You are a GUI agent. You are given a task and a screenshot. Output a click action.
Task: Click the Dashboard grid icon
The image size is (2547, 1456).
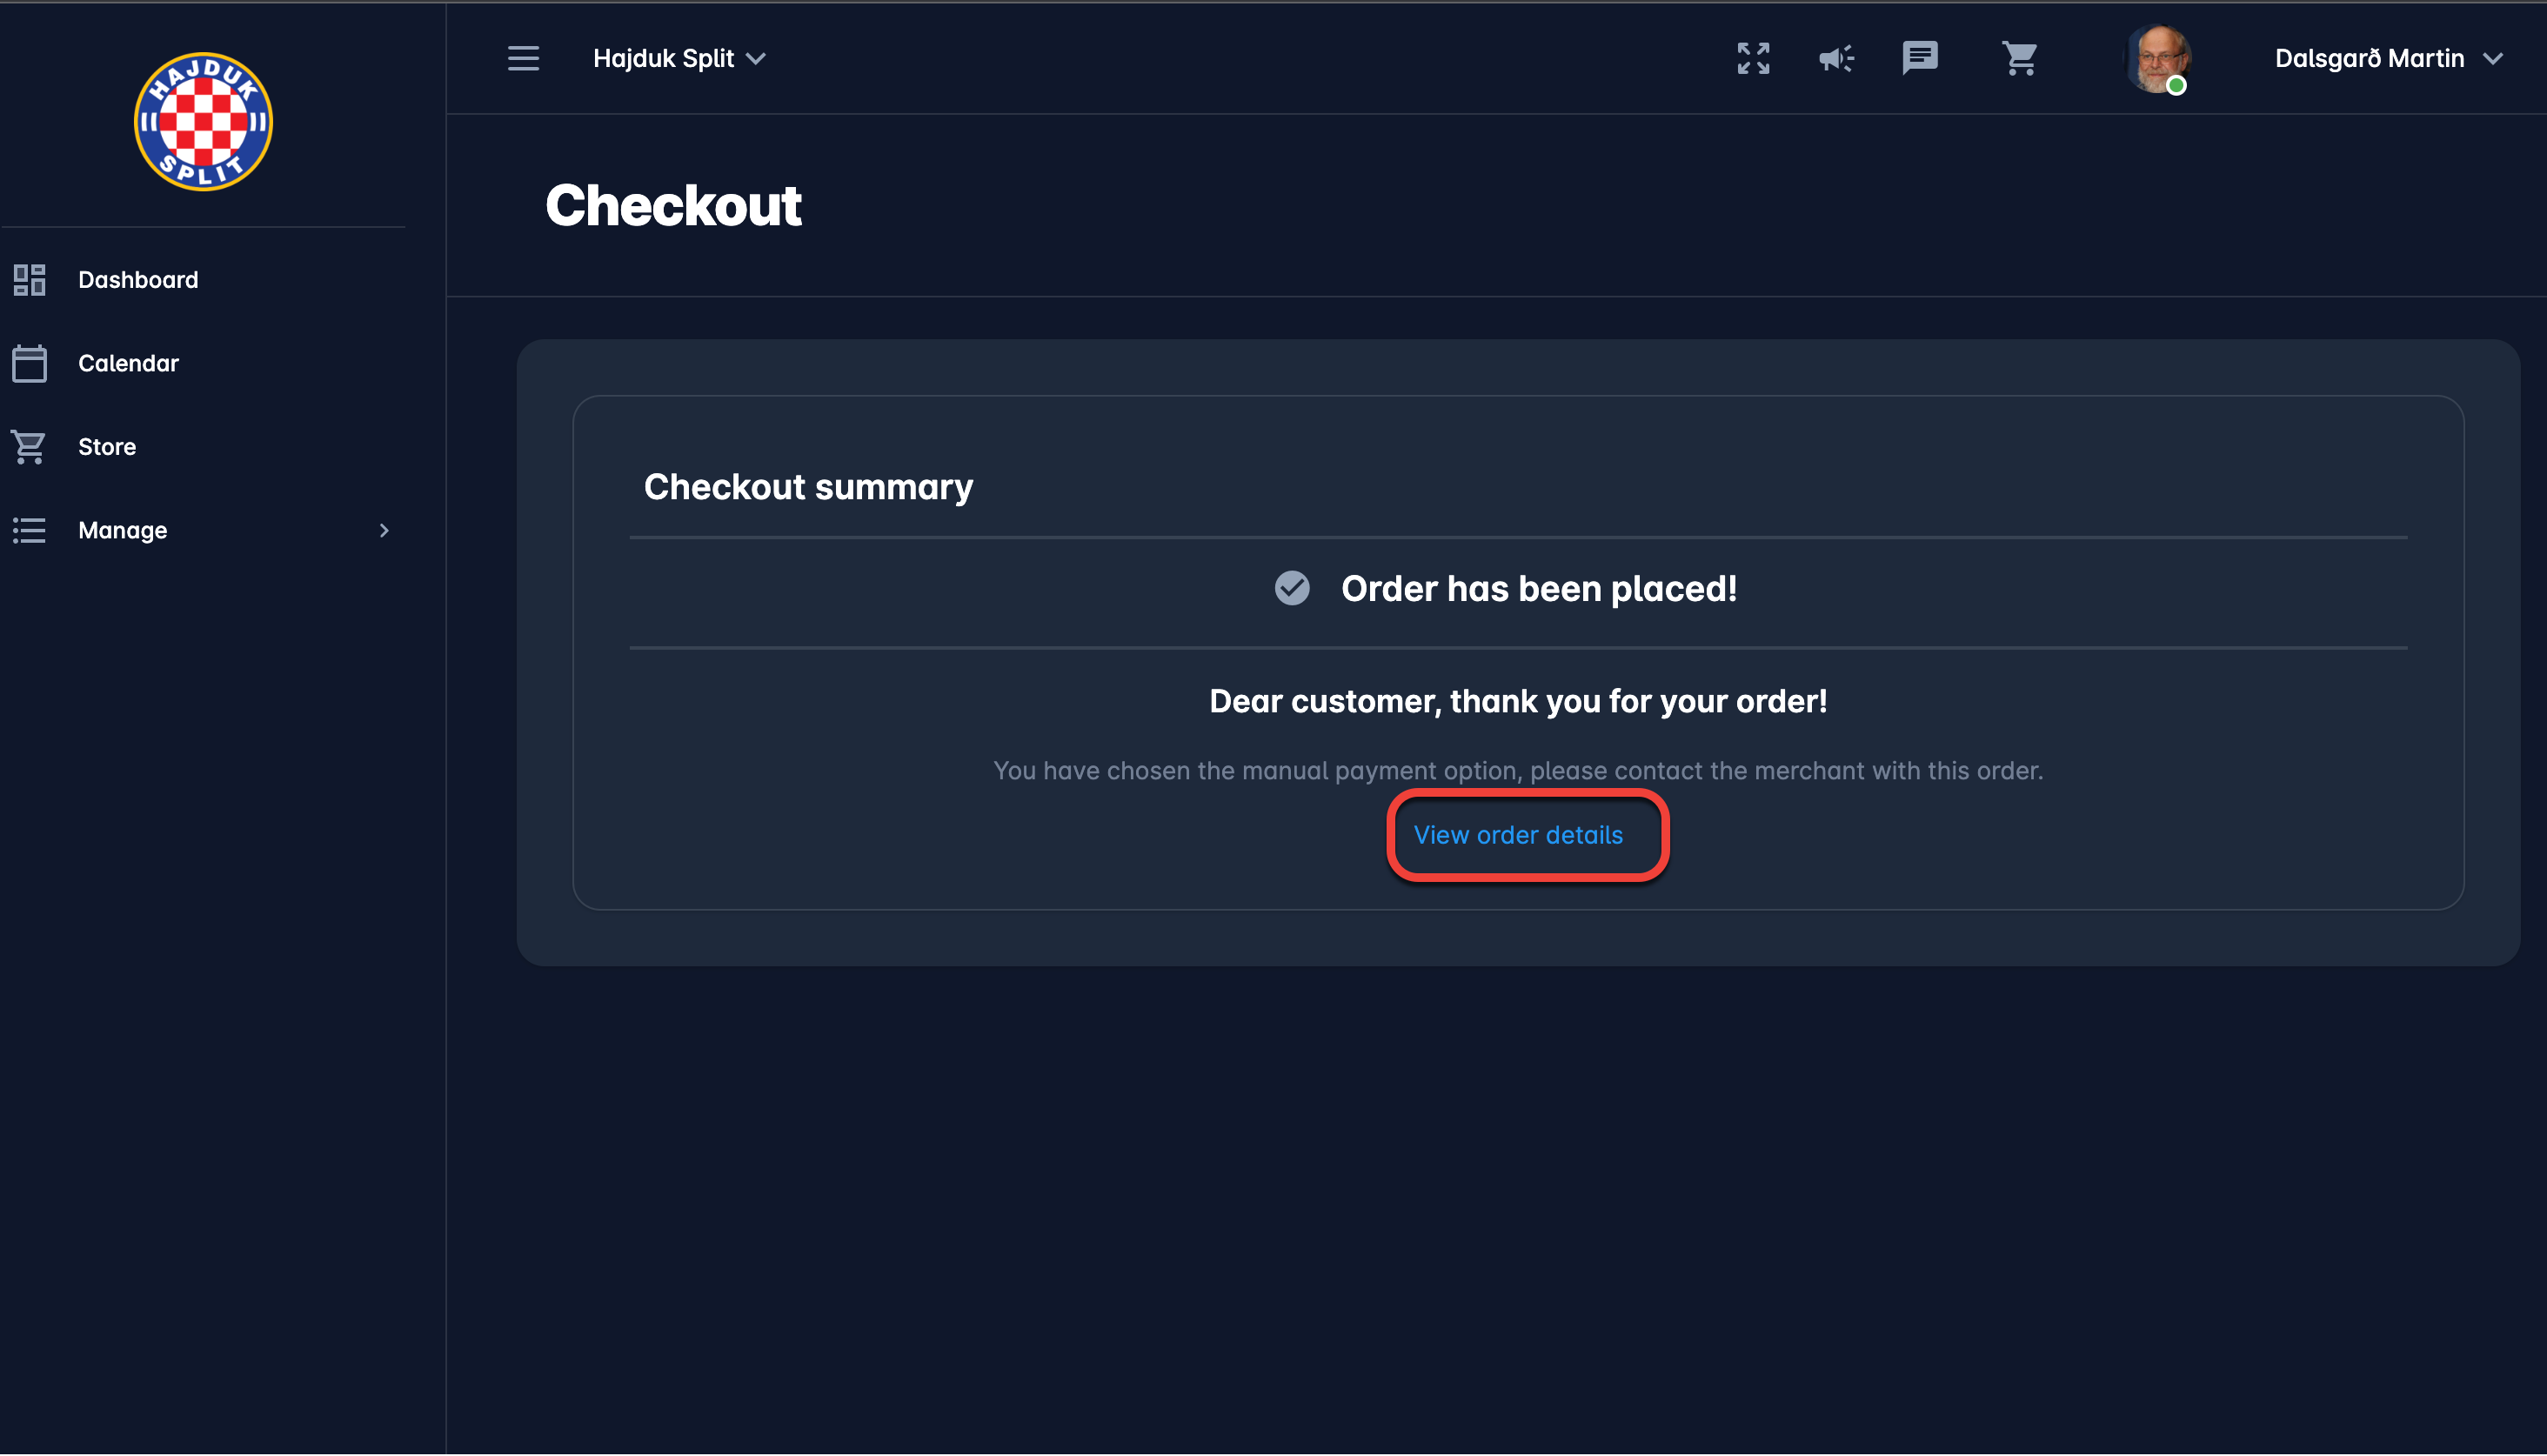pyautogui.click(x=29, y=280)
